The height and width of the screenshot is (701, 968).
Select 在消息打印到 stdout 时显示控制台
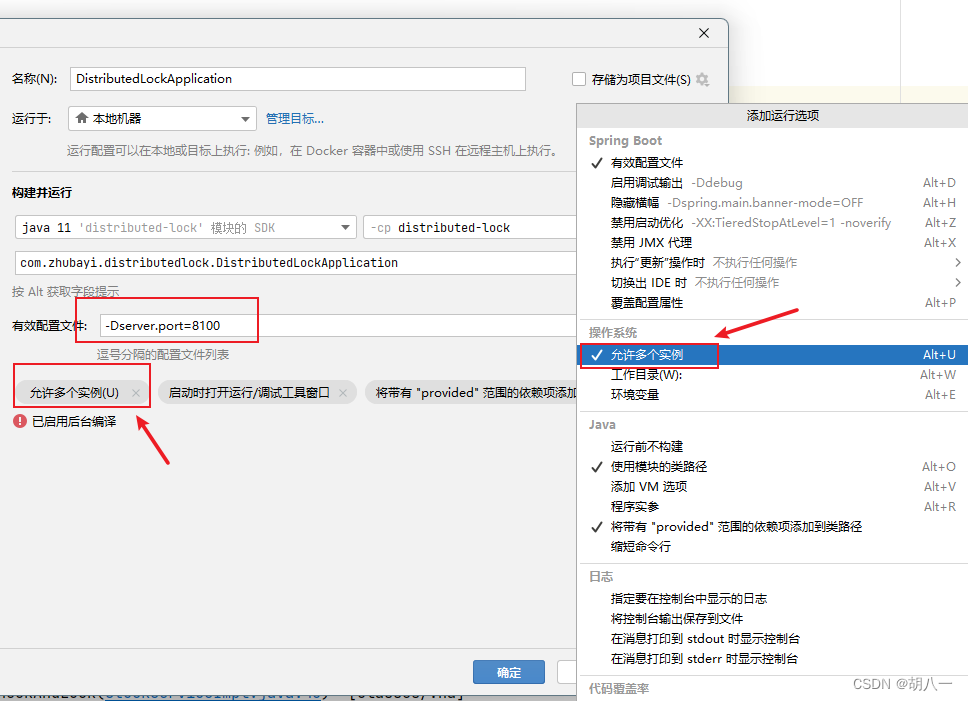(x=773, y=639)
